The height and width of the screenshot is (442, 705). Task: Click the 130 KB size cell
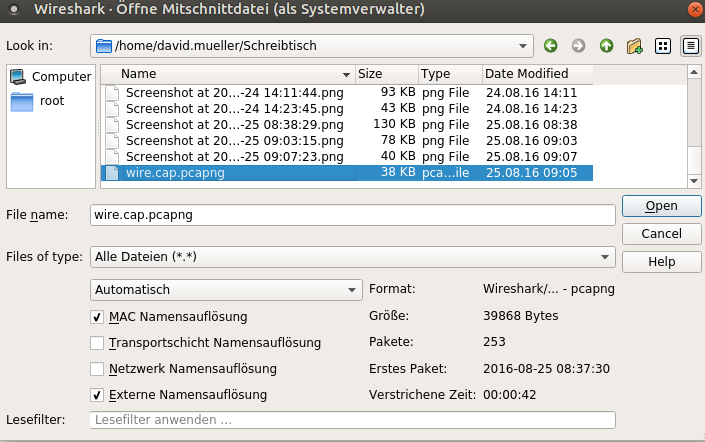click(x=394, y=124)
